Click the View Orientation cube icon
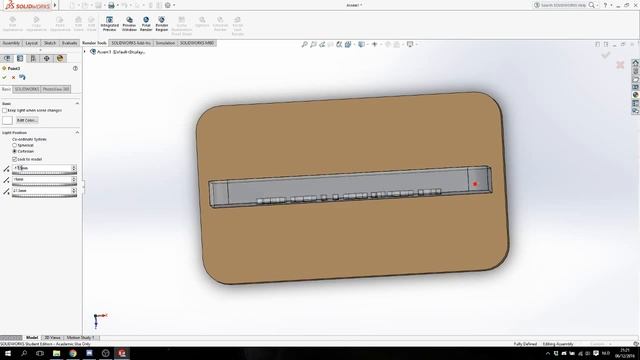The height and width of the screenshot is (360, 640). [x=348, y=44]
